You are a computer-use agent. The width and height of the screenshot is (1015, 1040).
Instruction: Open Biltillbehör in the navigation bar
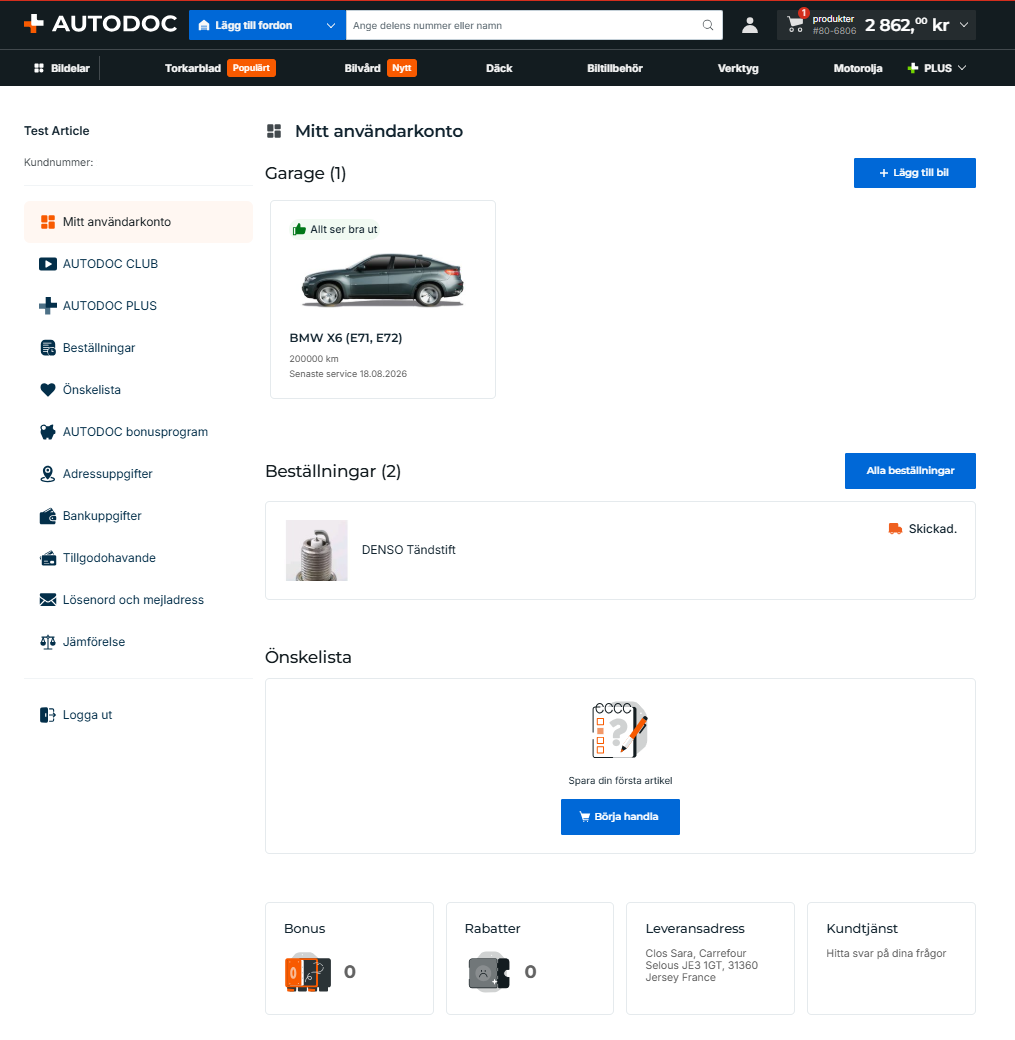(615, 68)
